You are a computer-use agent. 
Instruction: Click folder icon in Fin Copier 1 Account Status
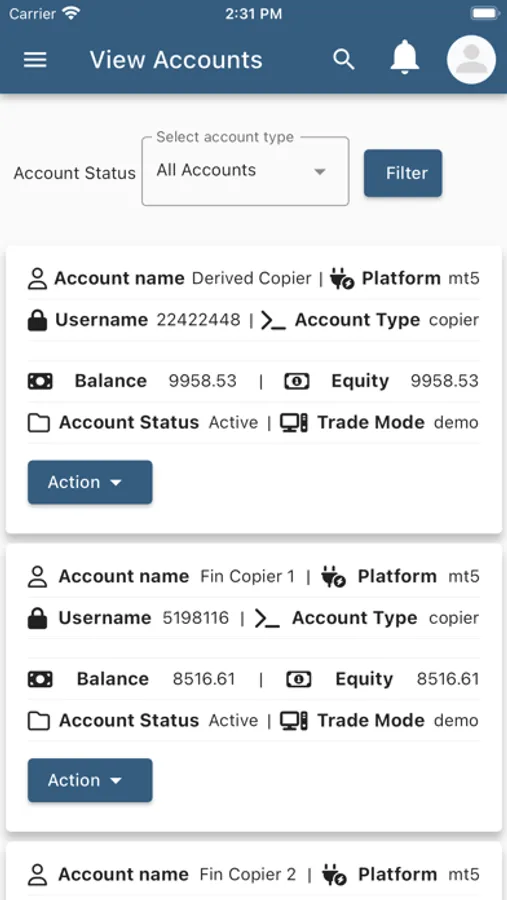(x=38, y=721)
